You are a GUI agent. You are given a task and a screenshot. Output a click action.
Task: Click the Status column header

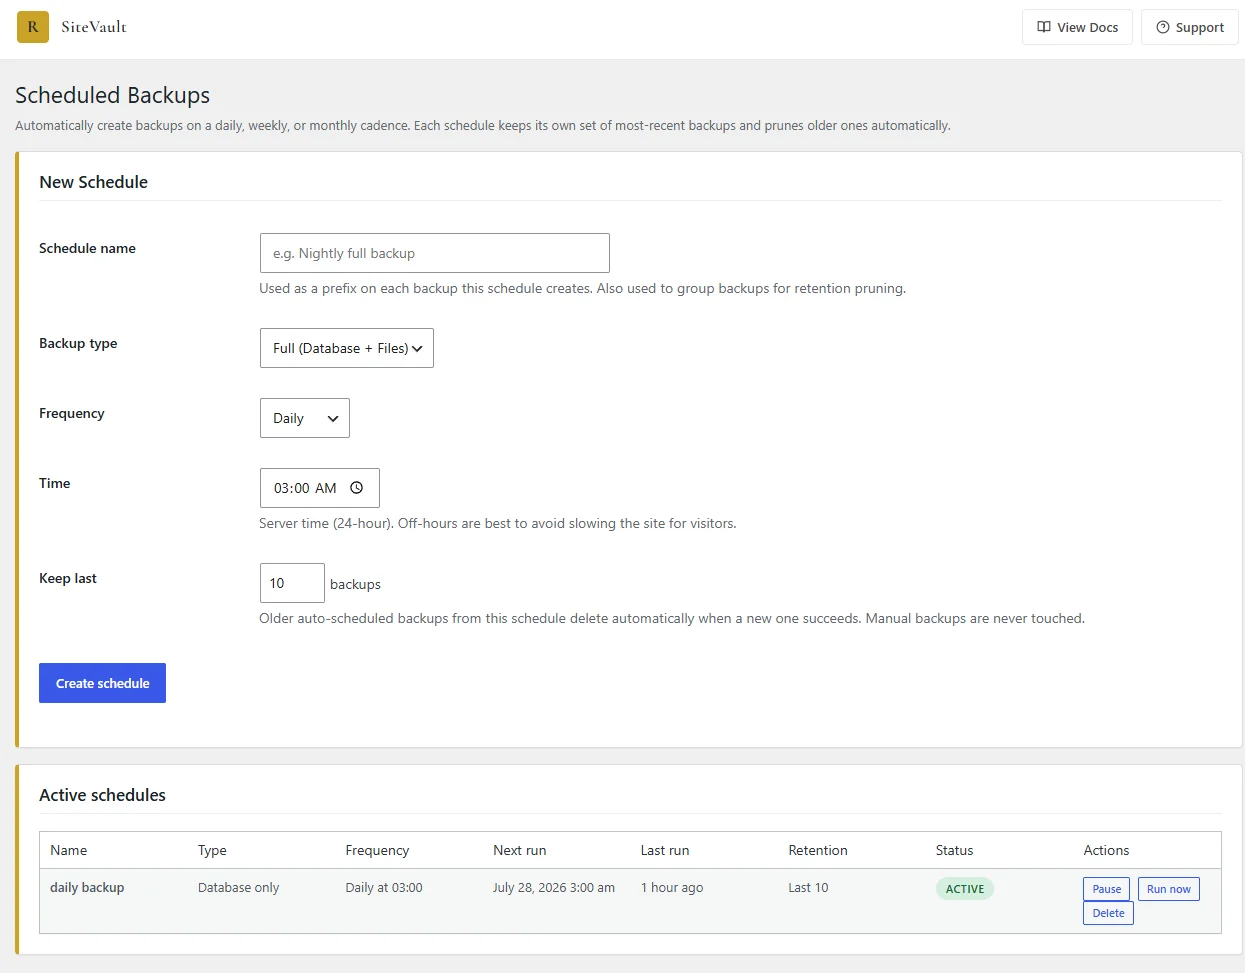coord(954,850)
